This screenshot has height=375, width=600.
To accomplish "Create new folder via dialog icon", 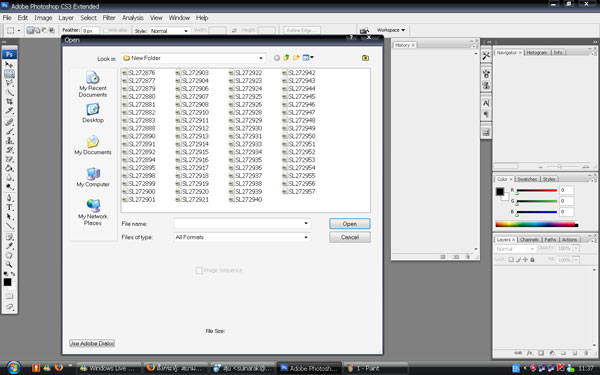I will pos(296,58).
